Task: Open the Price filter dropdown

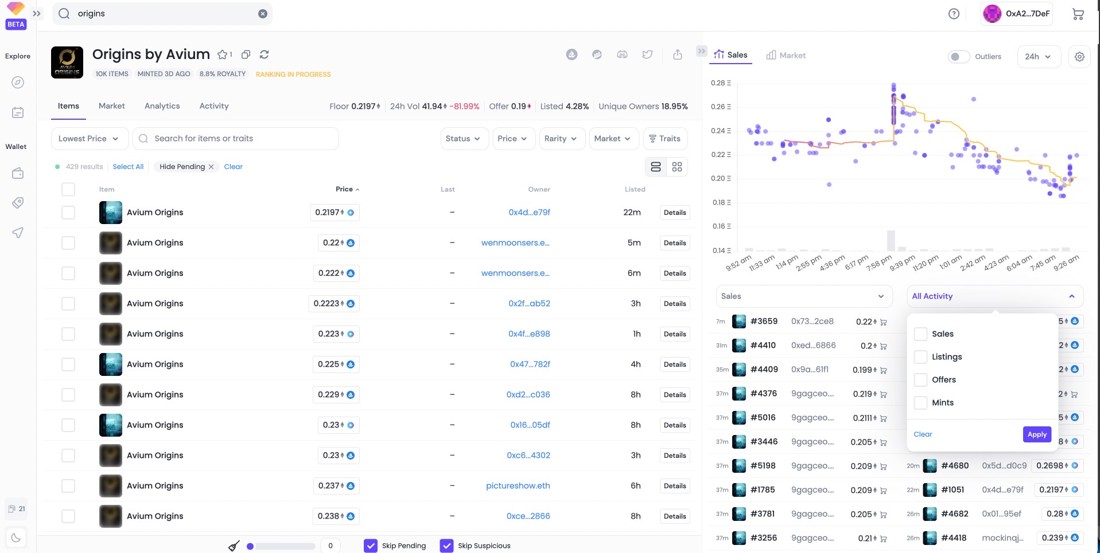Action: (514, 138)
